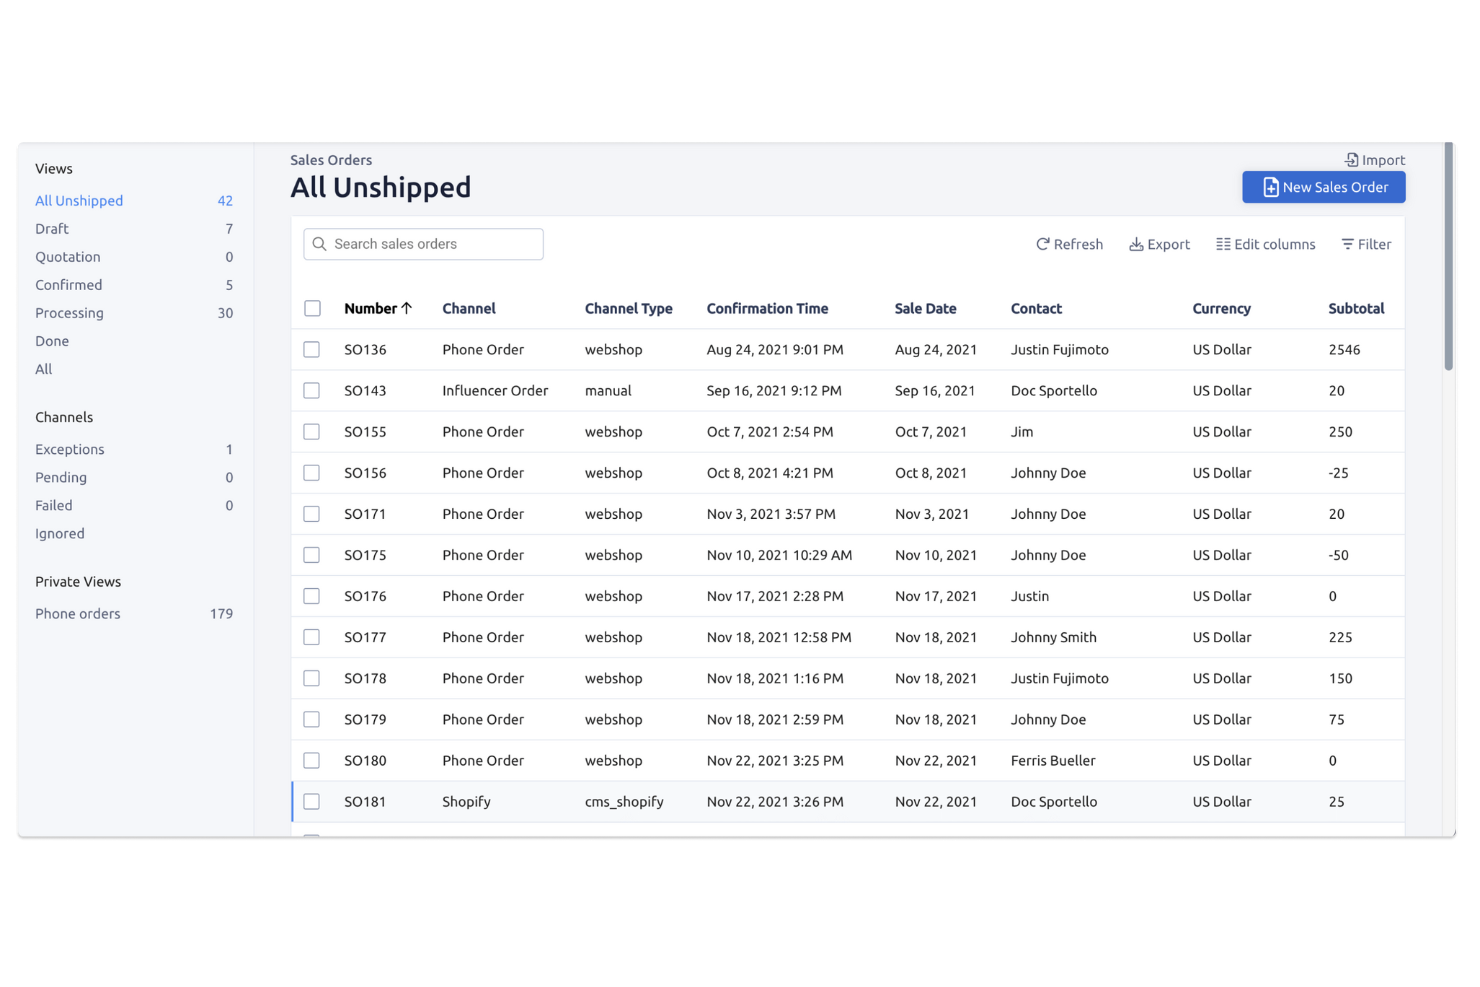Select the Phone orders private view

tap(77, 613)
